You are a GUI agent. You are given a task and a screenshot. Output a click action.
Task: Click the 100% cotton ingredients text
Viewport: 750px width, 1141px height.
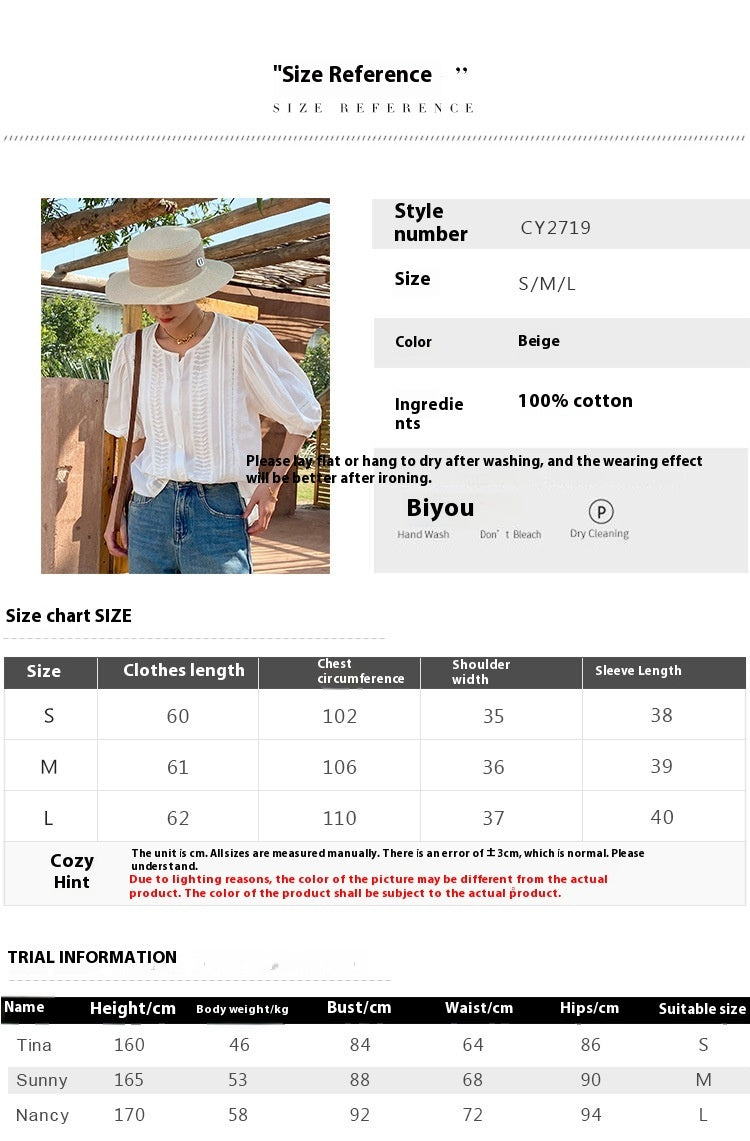tap(575, 401)
